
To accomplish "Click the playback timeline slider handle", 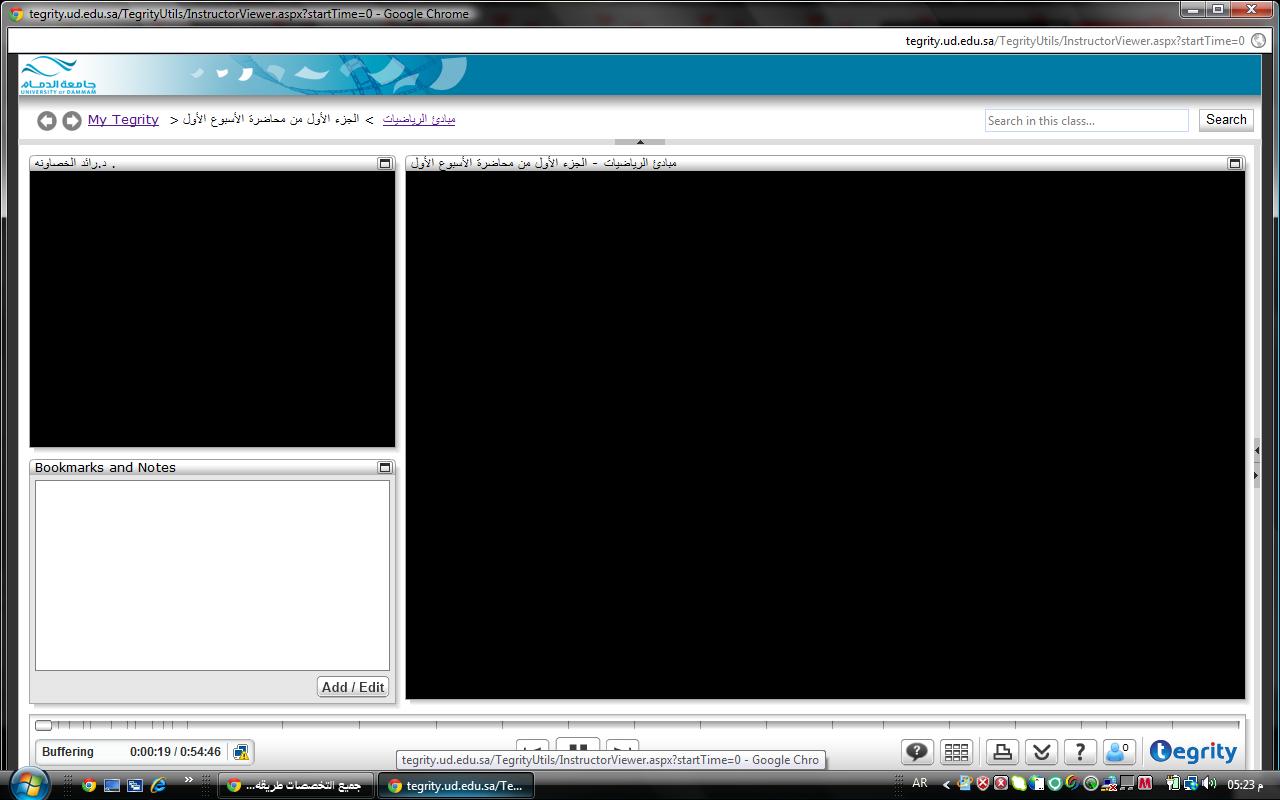I will [x=44, y=725].
